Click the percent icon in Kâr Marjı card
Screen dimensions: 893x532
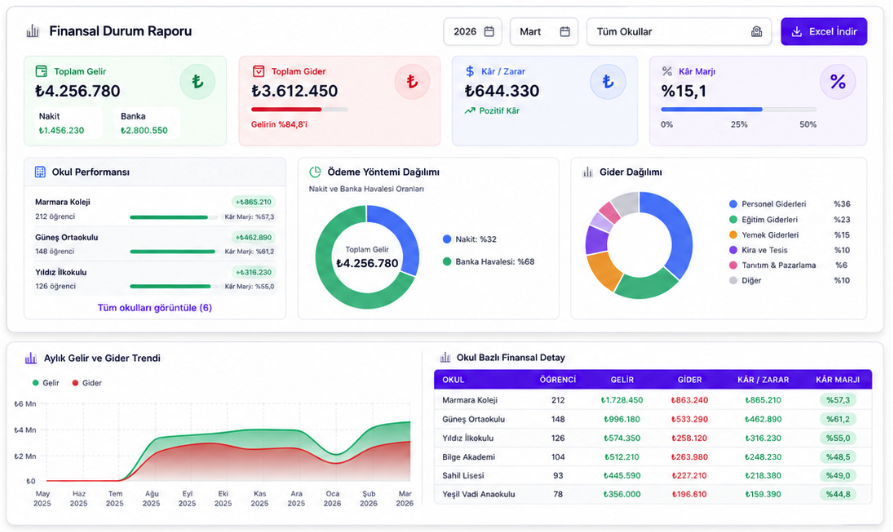(x=837, y=81)
